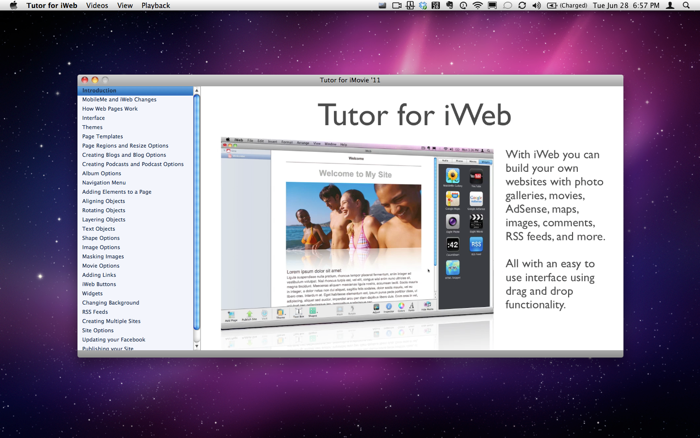Click the date and time clock
Image resolution: width=700 pixels, height=438 pixels.
626,5
